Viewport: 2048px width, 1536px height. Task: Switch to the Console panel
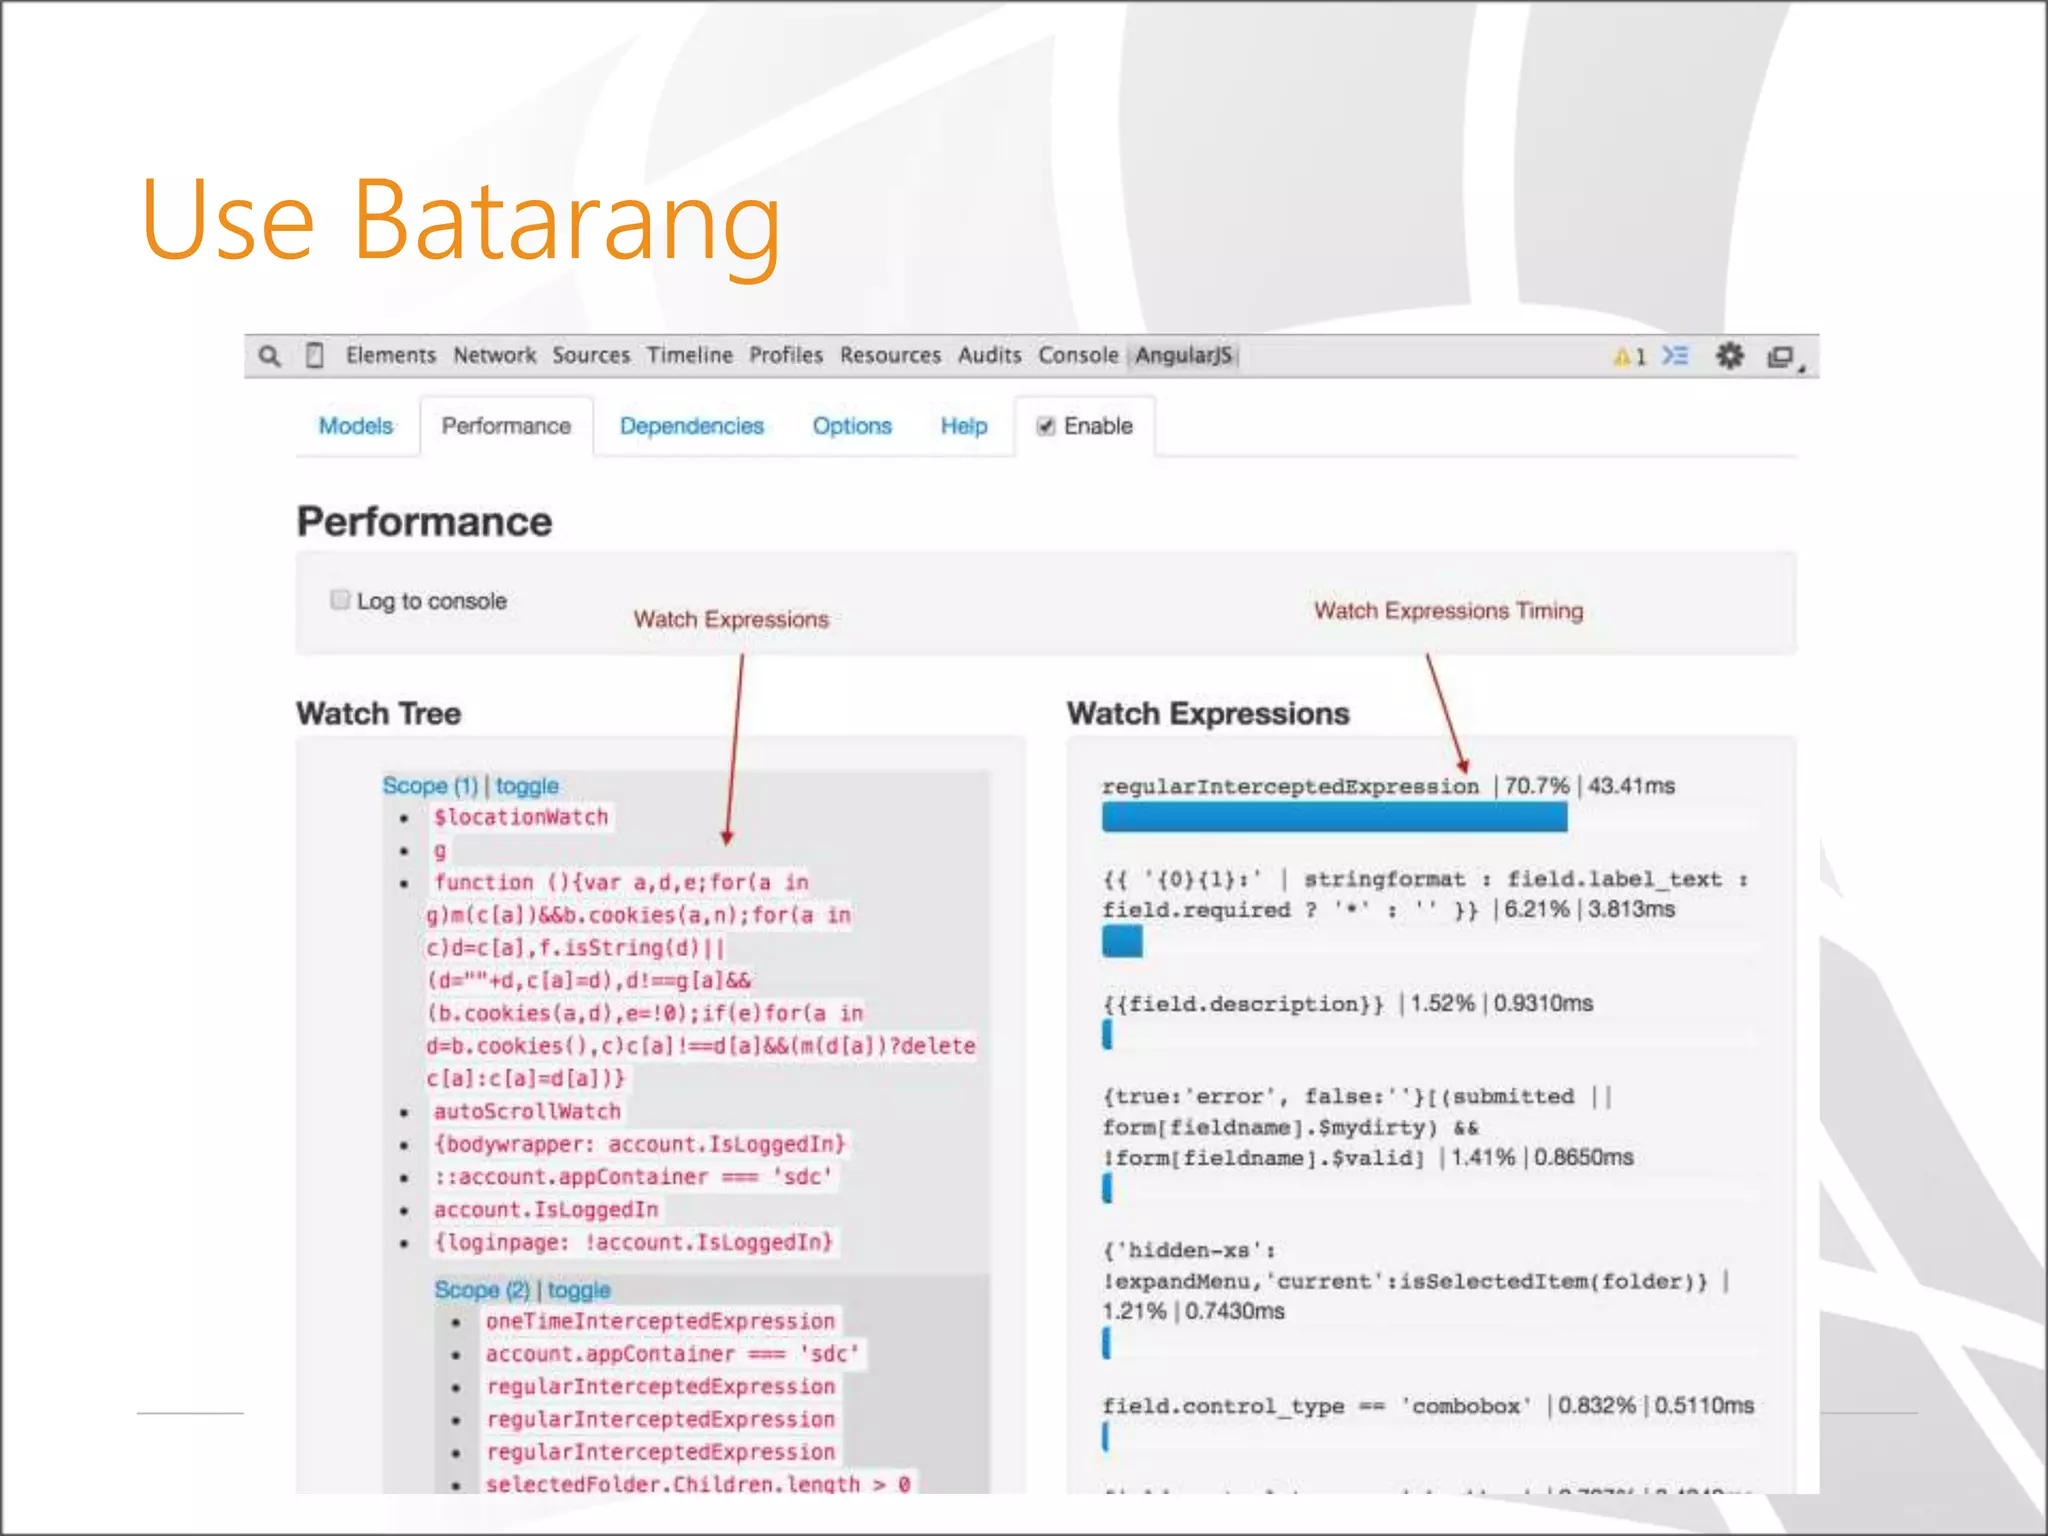1077,356
